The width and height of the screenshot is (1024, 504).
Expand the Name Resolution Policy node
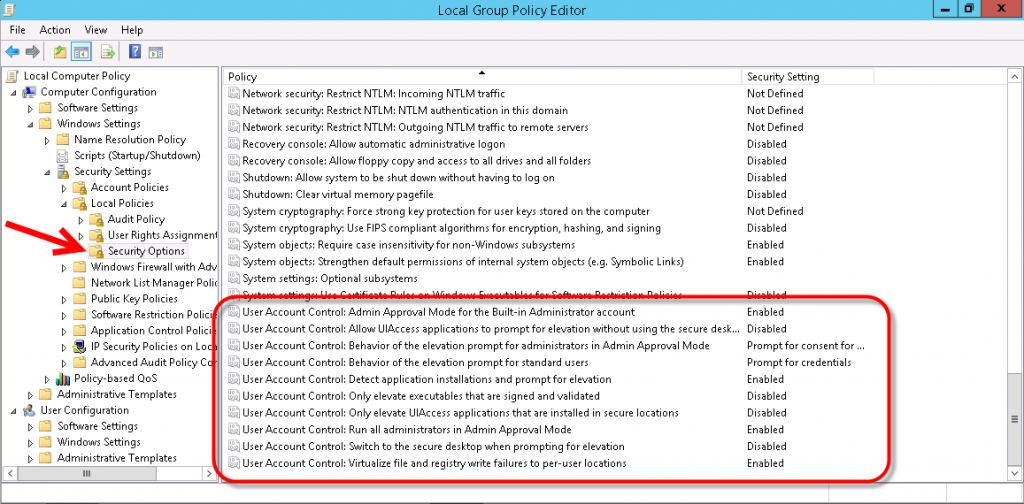pos(47,140)
